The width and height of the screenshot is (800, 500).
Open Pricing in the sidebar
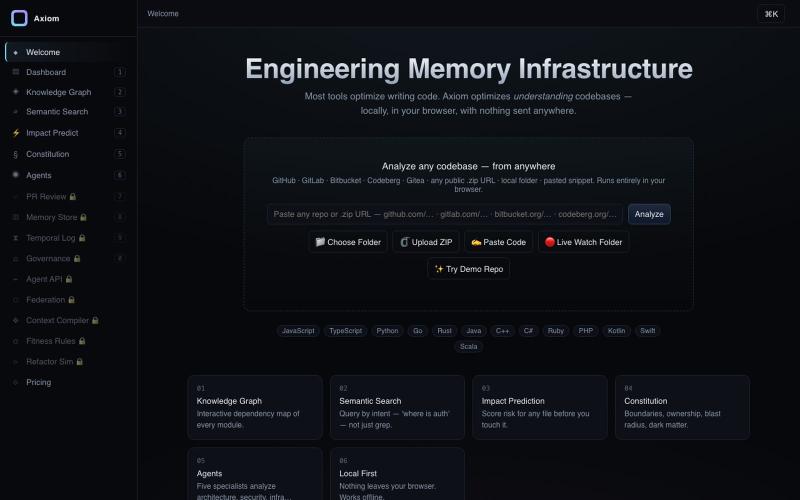coord(68,382)
